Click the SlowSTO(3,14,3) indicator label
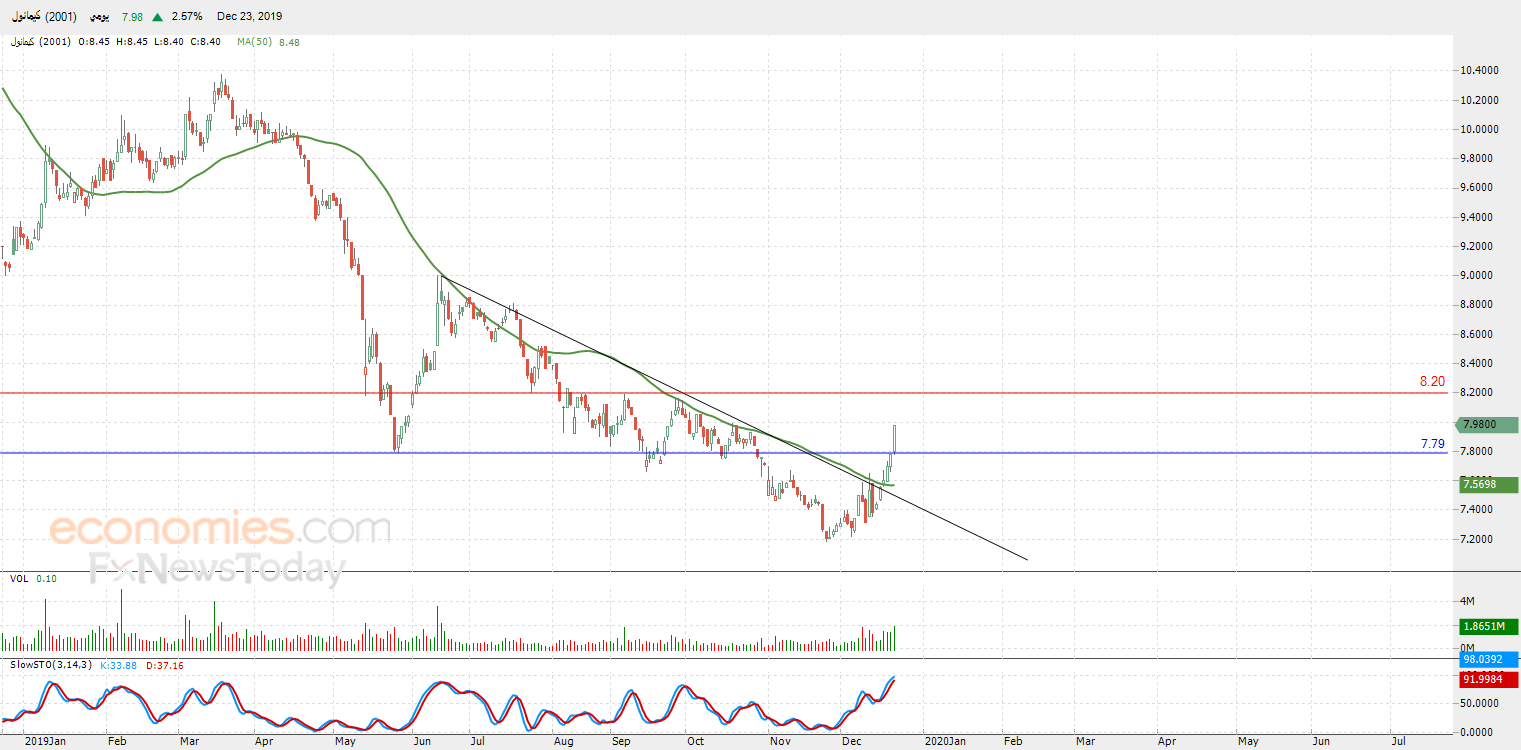This screenshot has width=1521, height=750. [52, 665]
